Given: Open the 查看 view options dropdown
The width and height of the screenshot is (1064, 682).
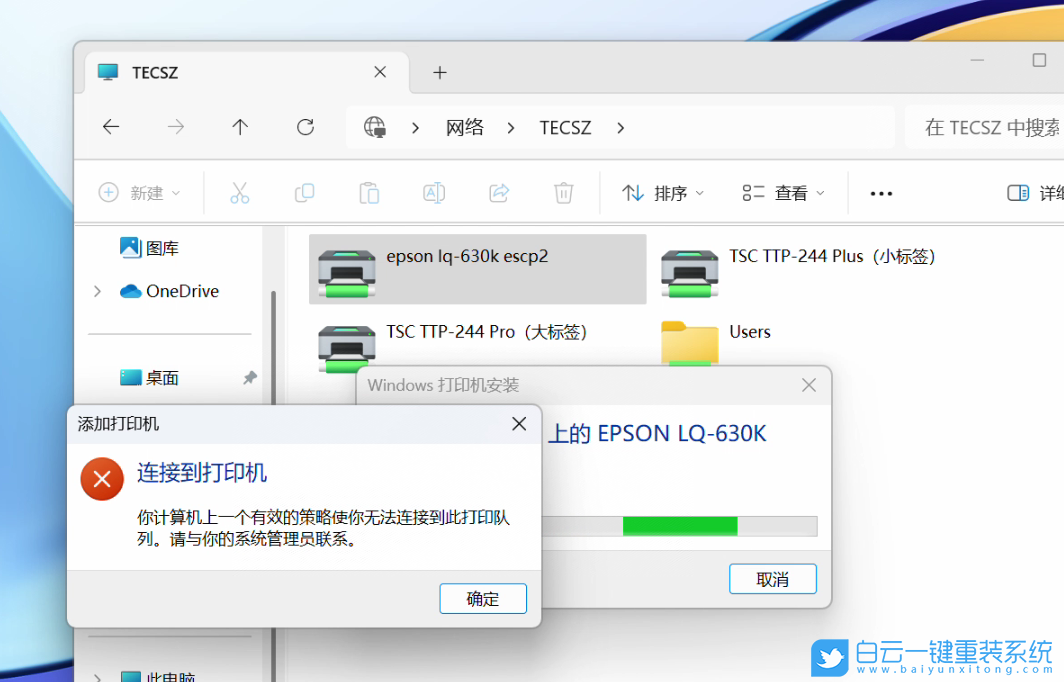Looking at the screenshot, I should coord(784,192).
